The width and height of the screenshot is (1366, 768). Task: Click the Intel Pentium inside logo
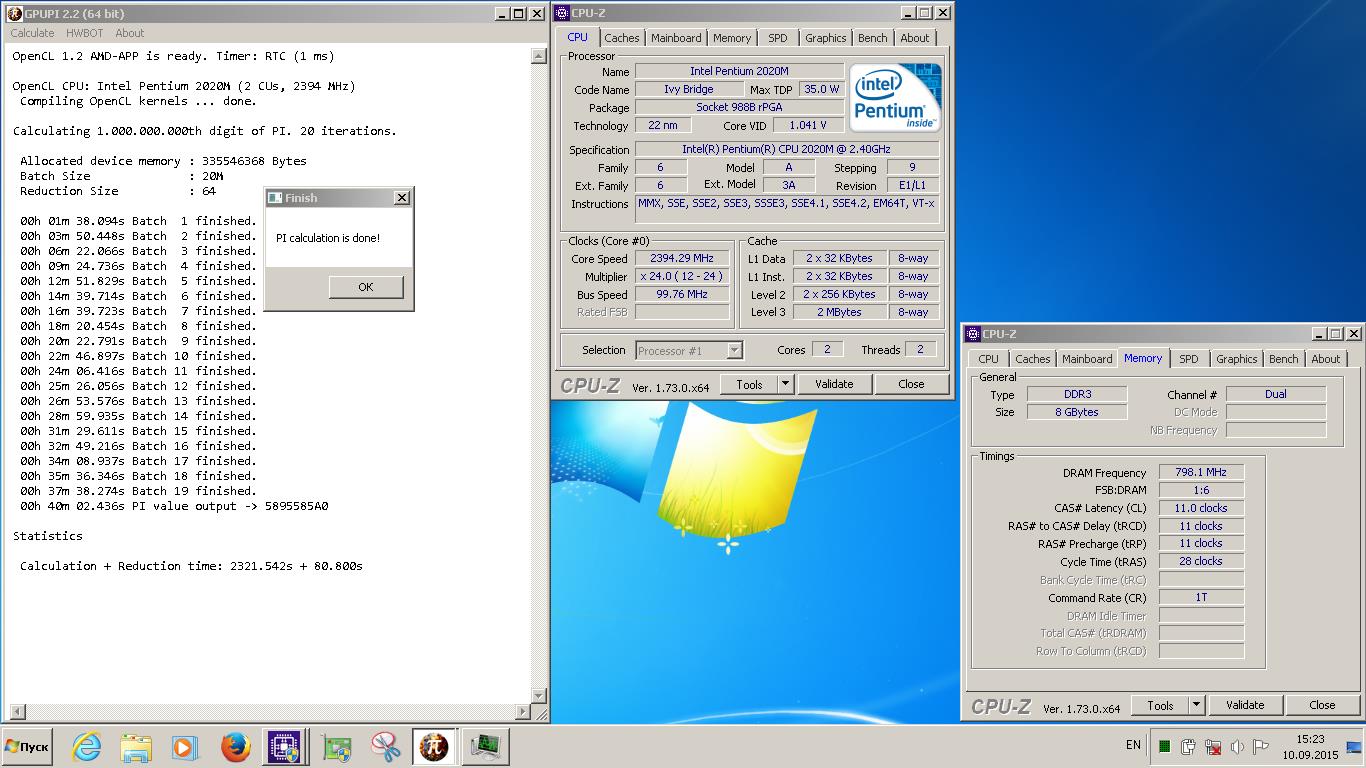pyautogui.click(x=895, y=97)
